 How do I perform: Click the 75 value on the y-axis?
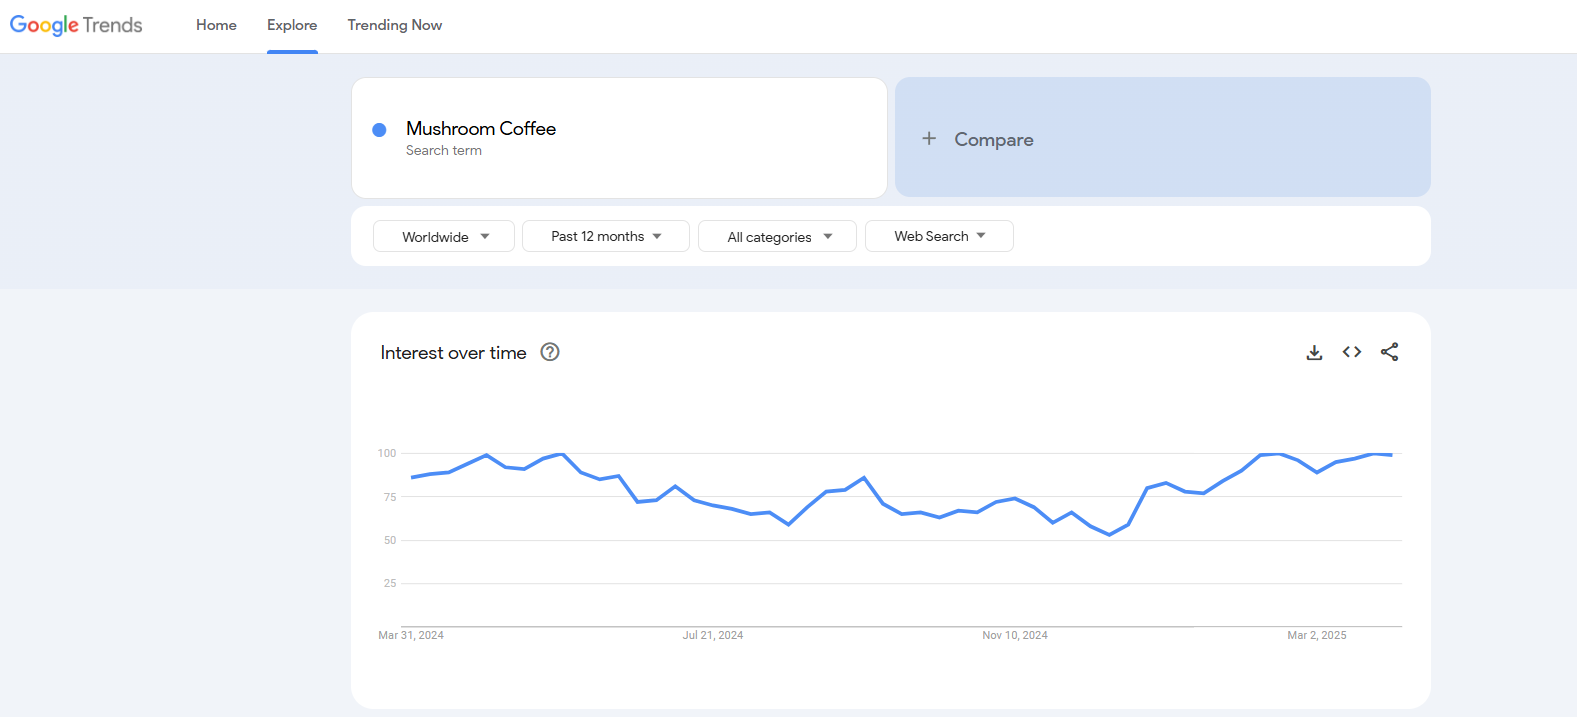coord(390,497)
